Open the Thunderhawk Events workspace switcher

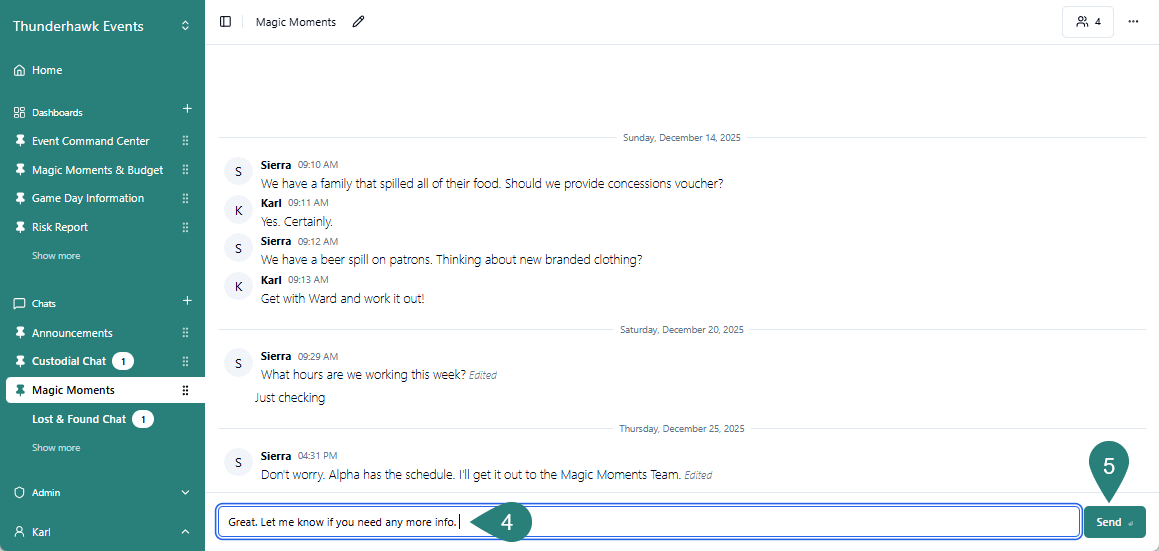tap(185, 26)
